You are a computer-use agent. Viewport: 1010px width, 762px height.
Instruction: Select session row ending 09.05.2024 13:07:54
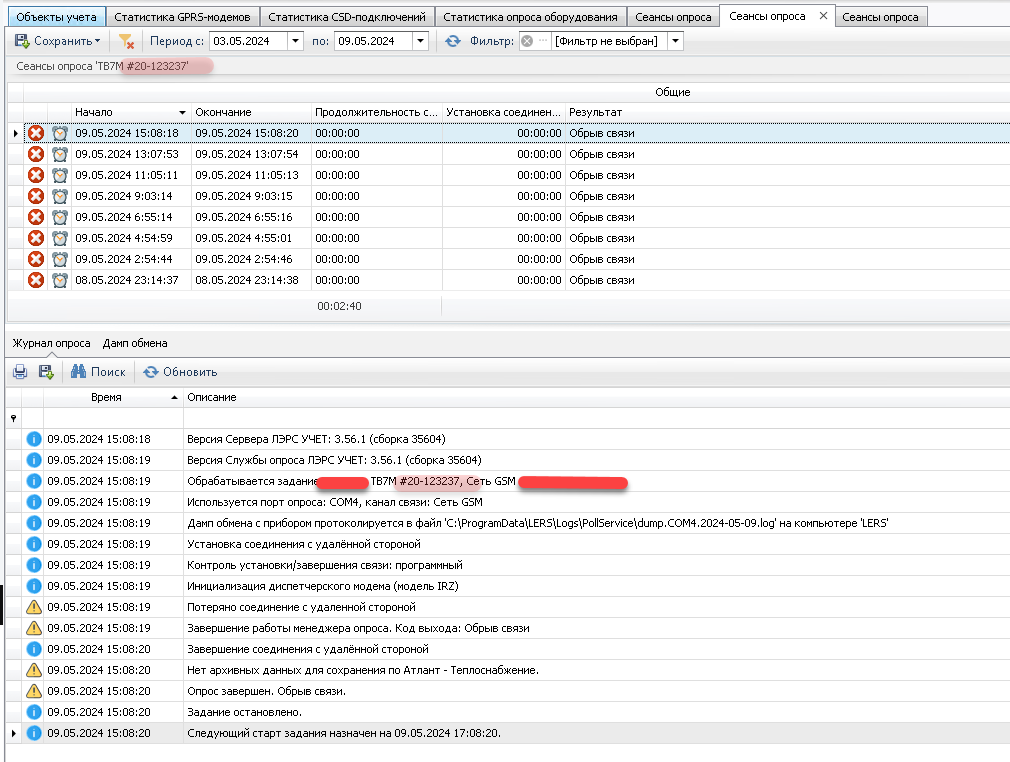pos(517,155)
